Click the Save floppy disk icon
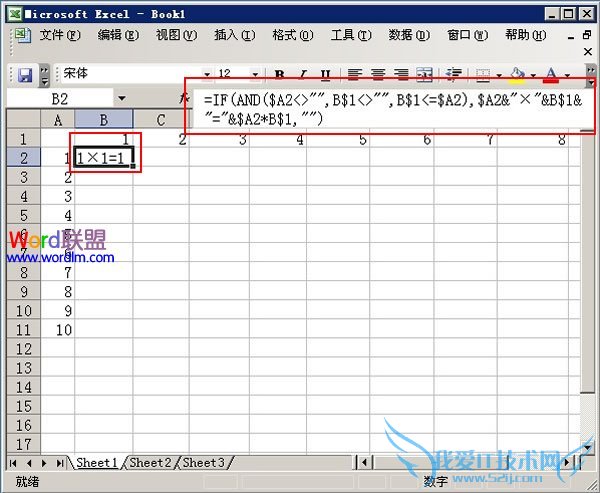The image size is (600, 493). coord(25,75)
